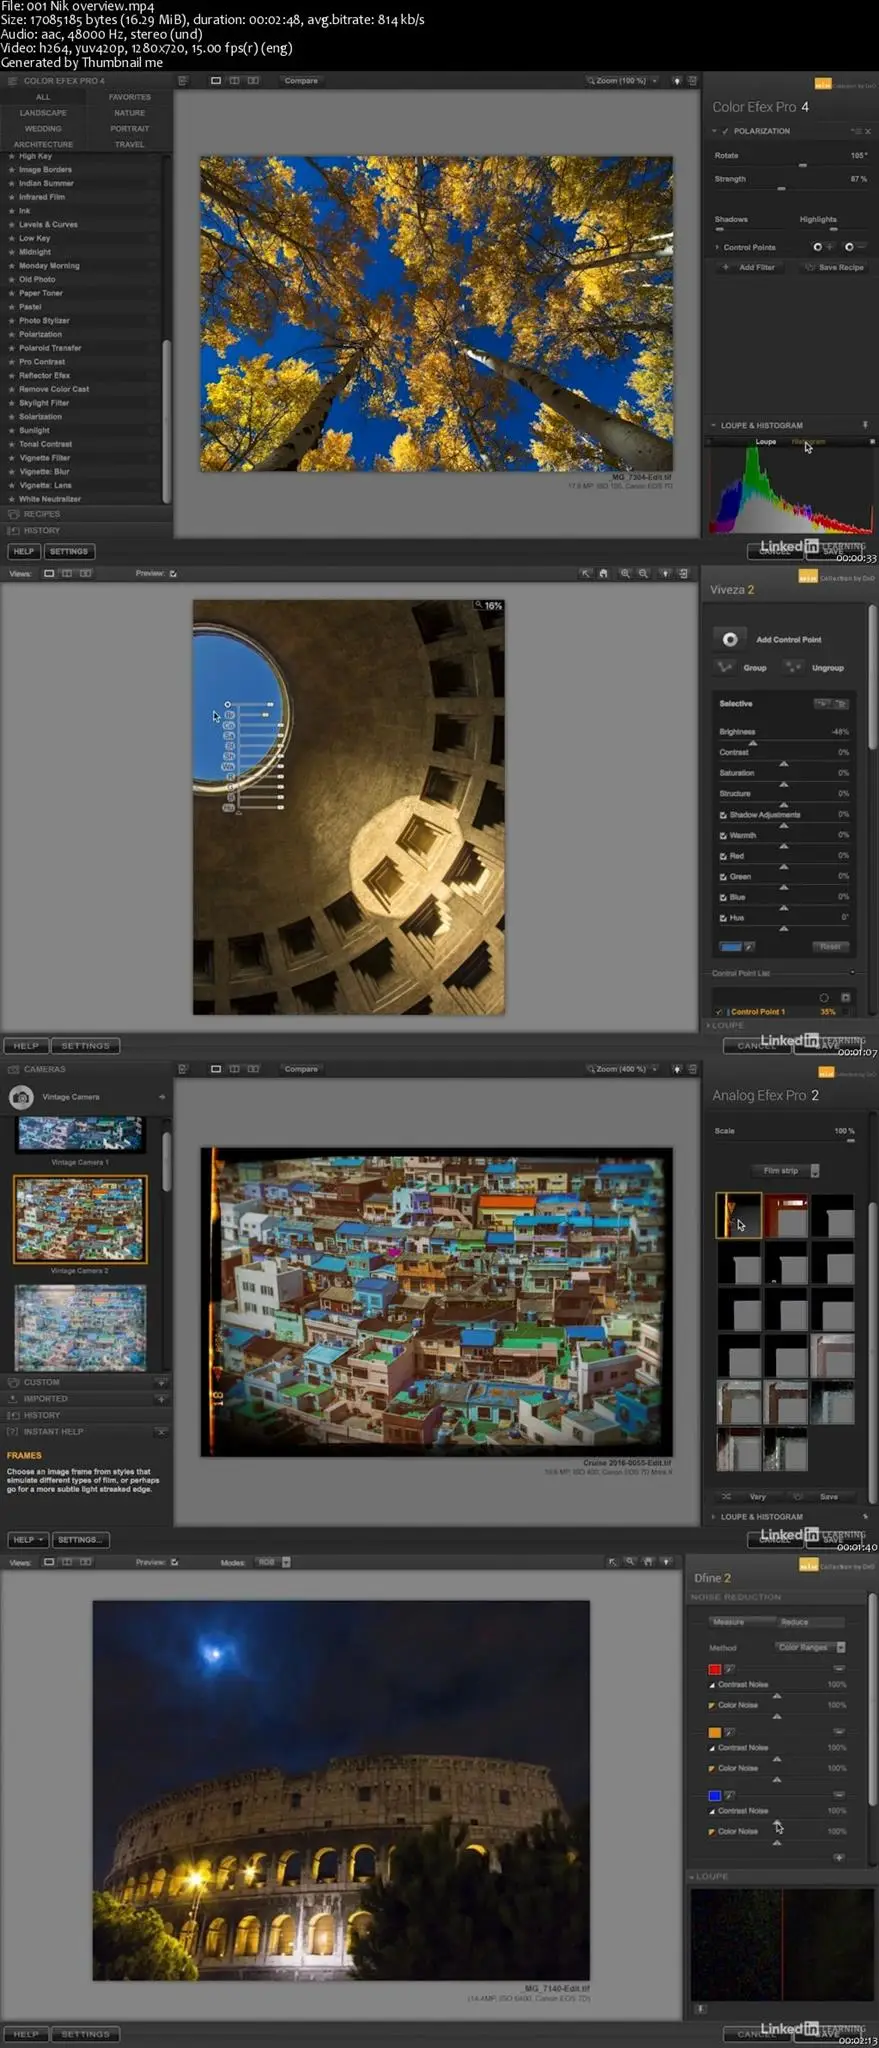Select the Landscape category tab in Color Efex Pro
Screen dimensions: 879x2048
click(43, 113)
